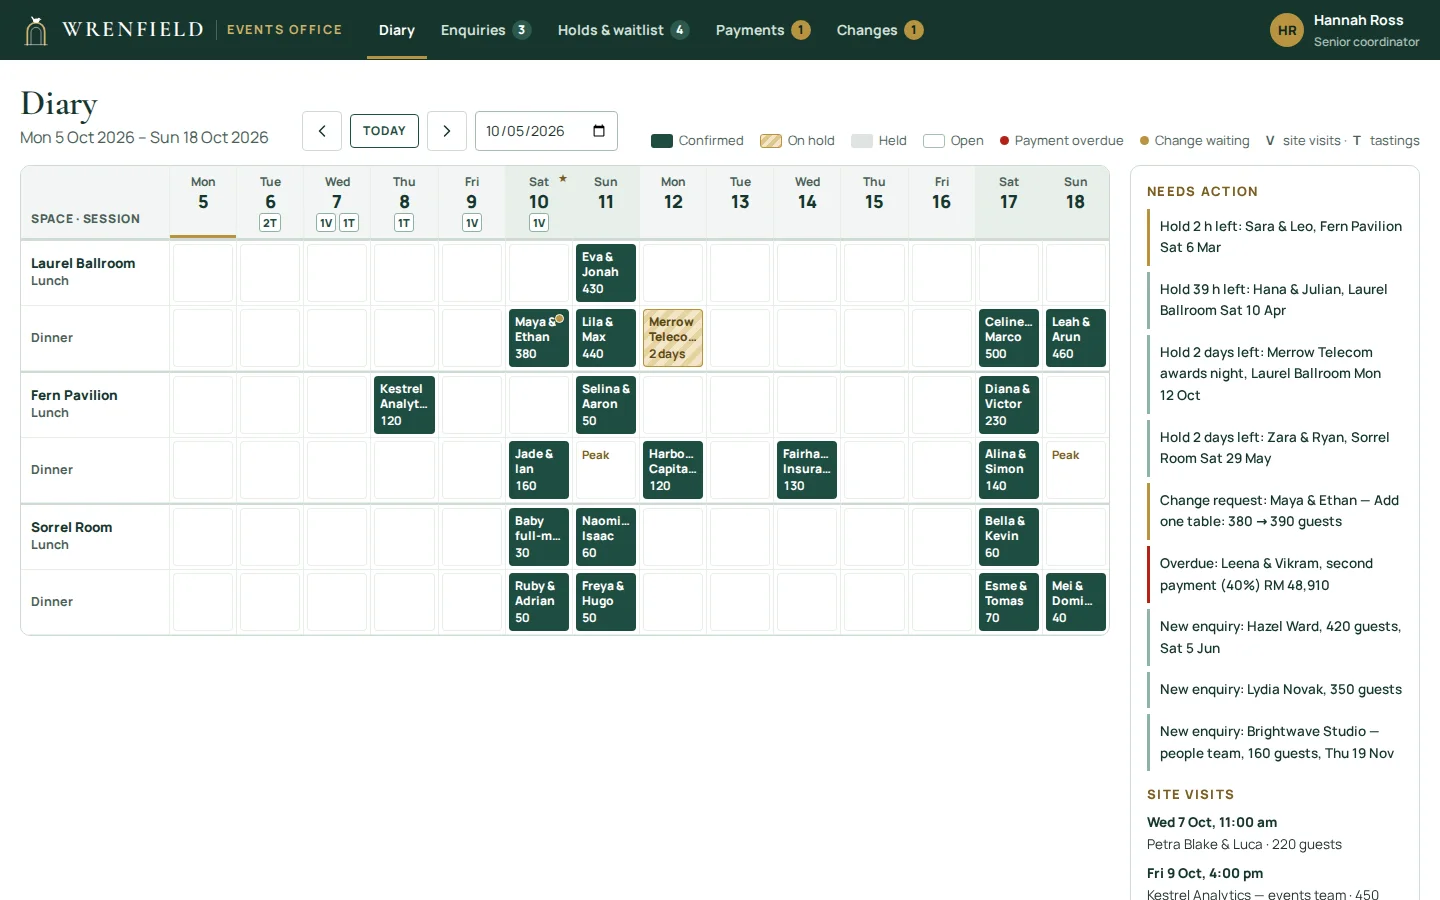
Task: Open New enquiry Hazel Ward item
Action: point(1276,637)
